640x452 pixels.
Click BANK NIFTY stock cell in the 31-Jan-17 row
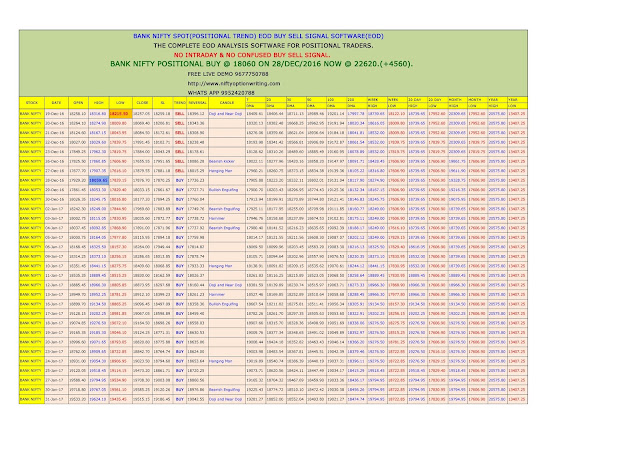(31, 399)
